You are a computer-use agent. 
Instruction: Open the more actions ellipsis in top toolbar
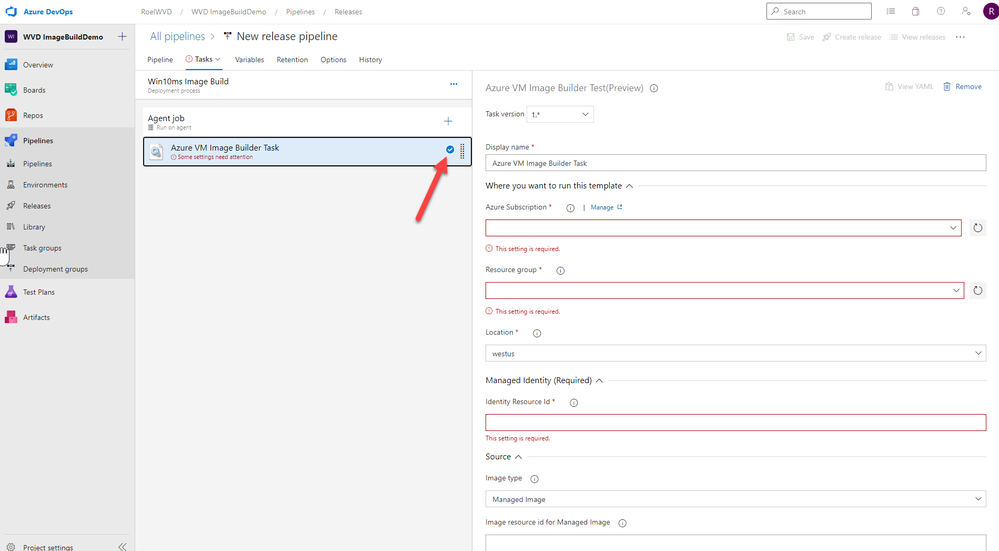[x=960, y=37]
